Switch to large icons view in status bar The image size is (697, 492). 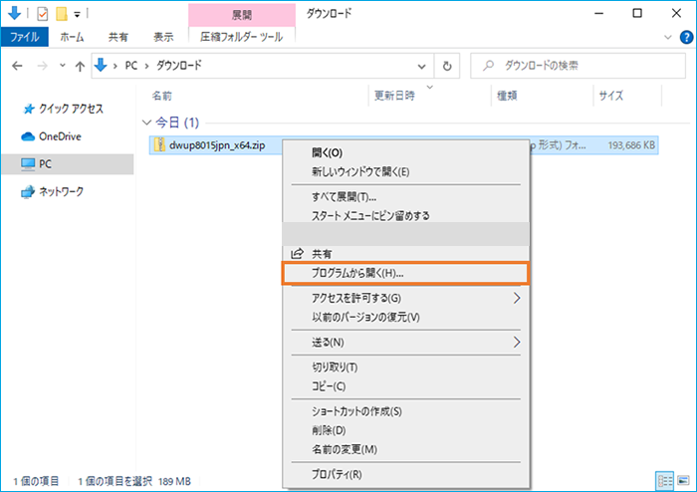[681, 481]
